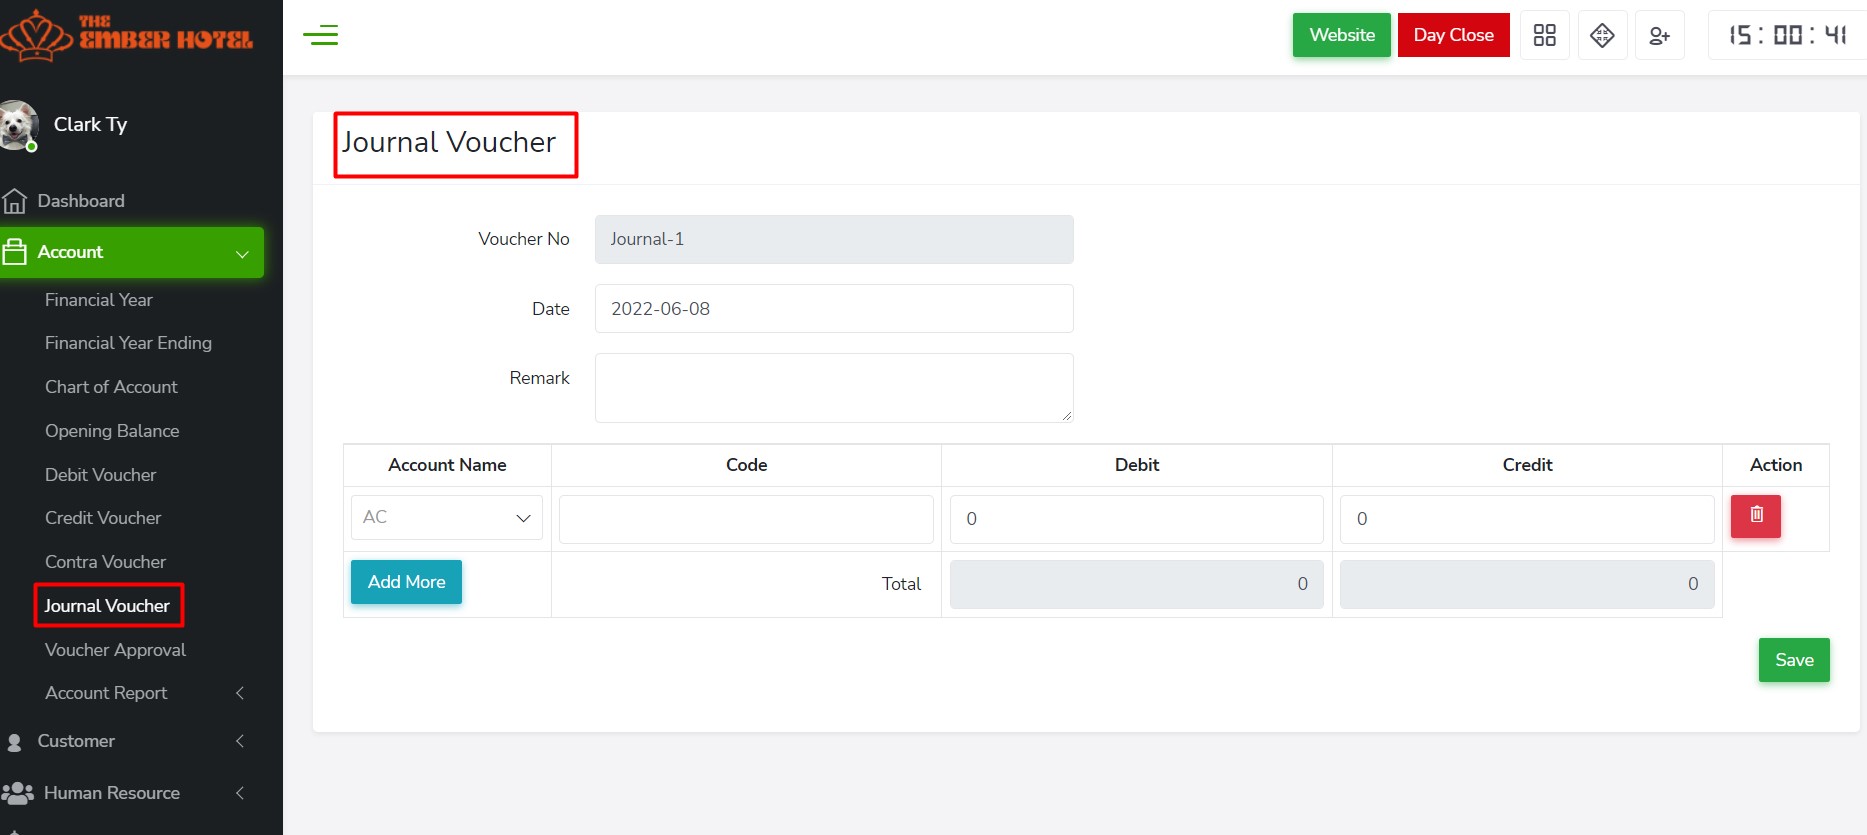Image resolution: width=1867 pixels, height=835 pixels.
Task: Click the hamburger menu toggle icon
Action: pyautogui.click(x=320, y=36)
